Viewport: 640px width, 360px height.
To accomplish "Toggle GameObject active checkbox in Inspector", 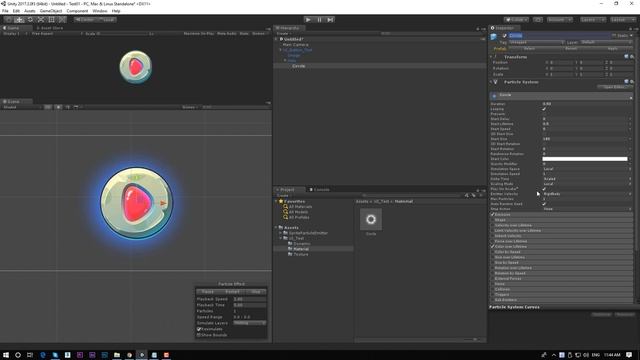I will (x=504, y=36).
